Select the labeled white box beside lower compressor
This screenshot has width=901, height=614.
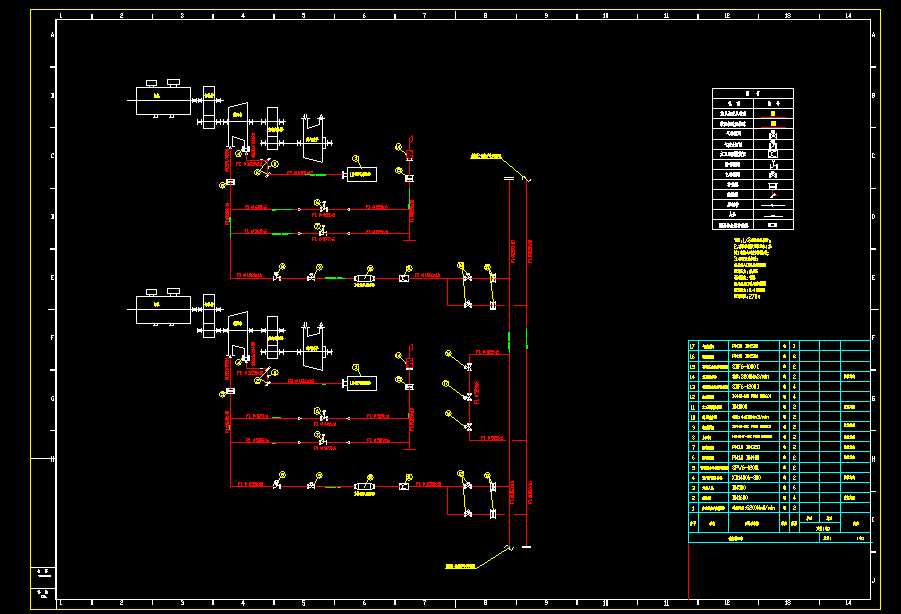(361, 383)
